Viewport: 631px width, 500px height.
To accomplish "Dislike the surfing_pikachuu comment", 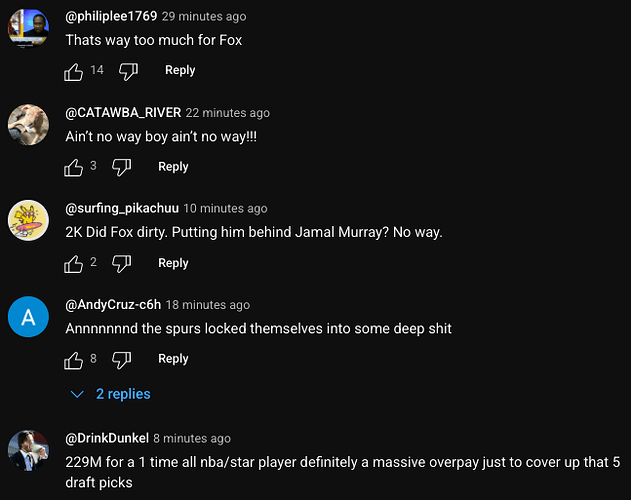I will coord(122,263).
